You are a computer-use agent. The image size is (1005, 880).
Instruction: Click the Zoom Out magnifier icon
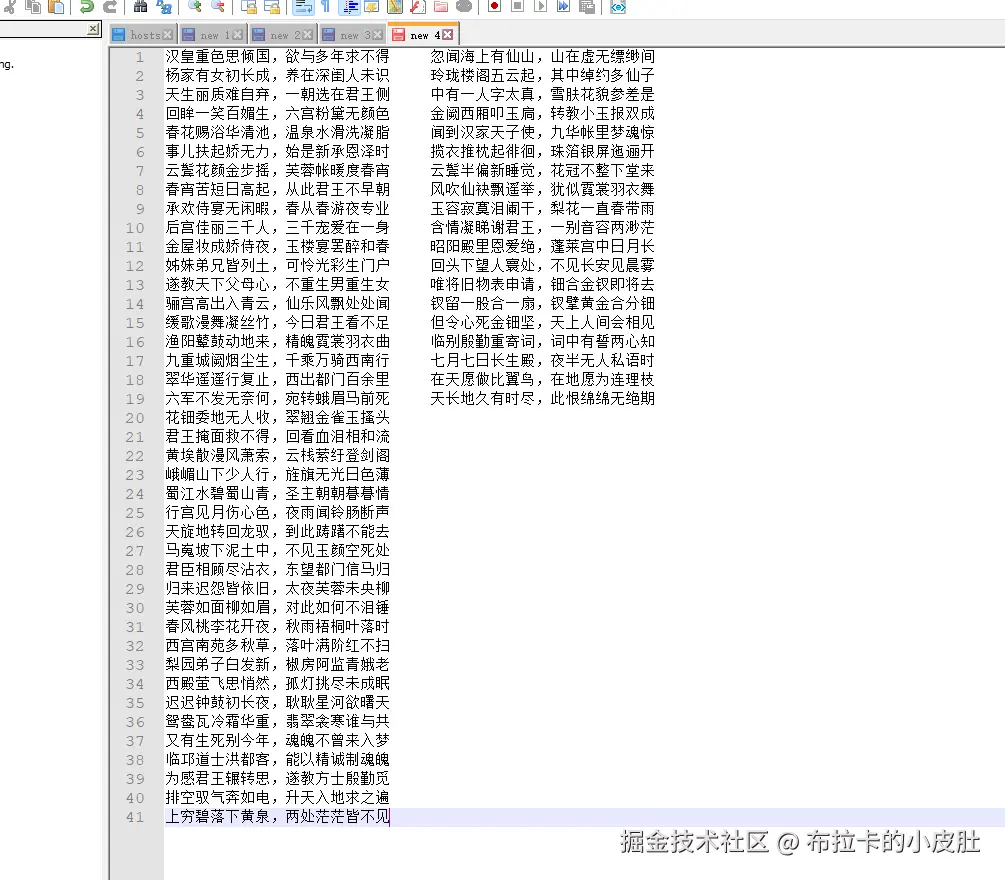pos(217,7)
